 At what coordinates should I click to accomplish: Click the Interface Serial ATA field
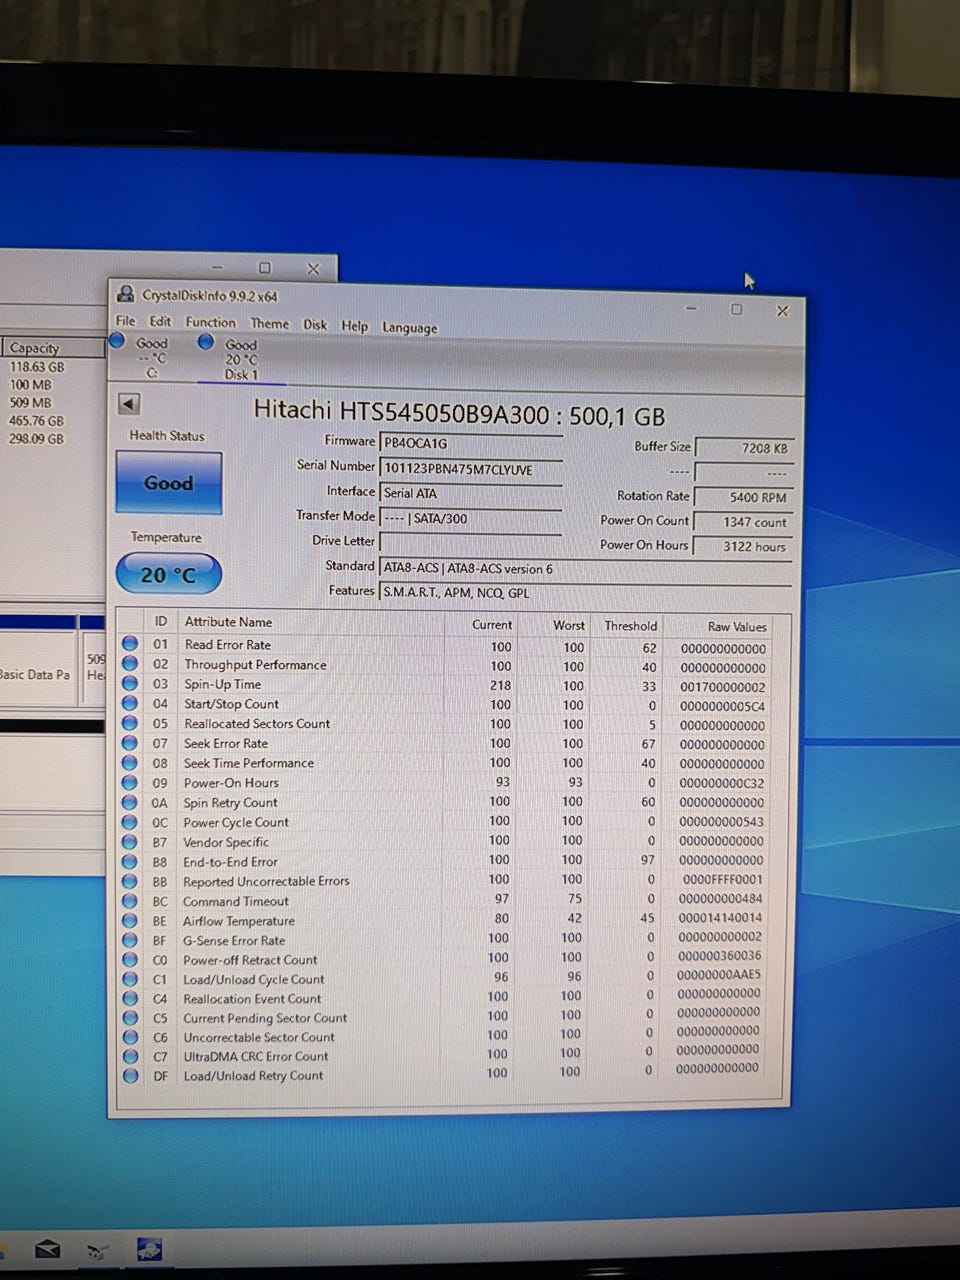tap(470, 493)
